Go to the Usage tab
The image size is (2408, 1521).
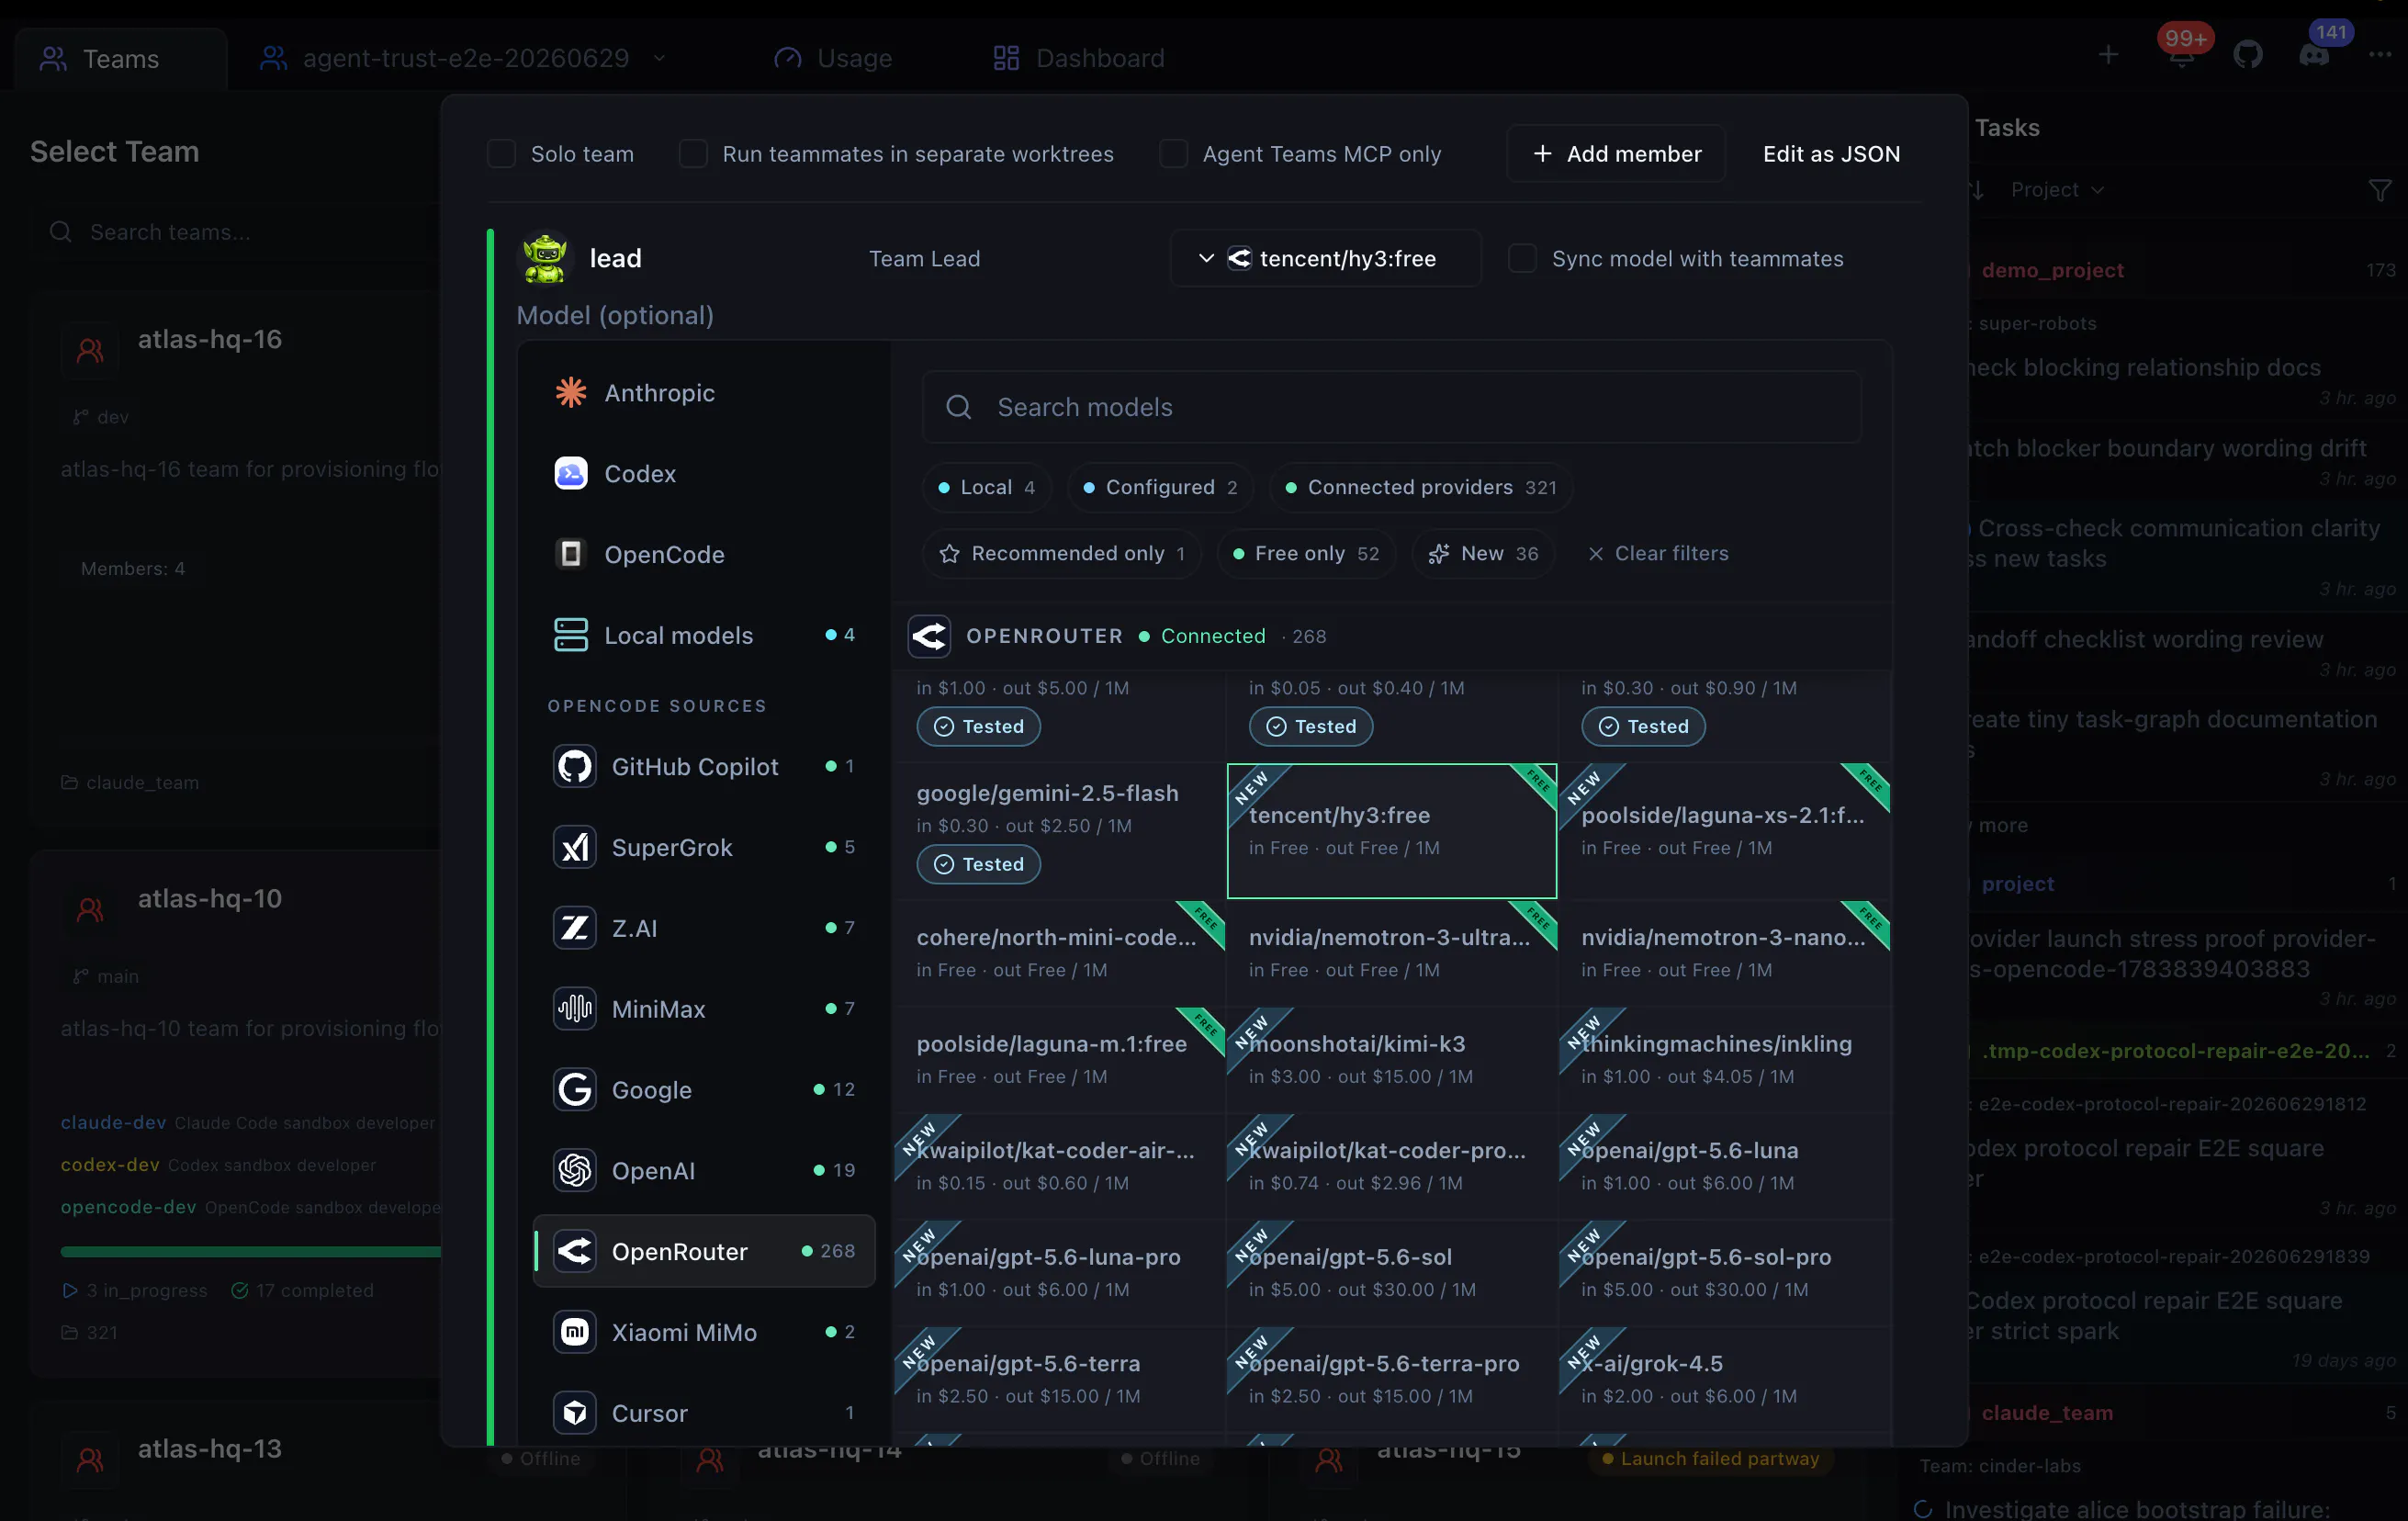pyautogui.click(x=833, y=58)
